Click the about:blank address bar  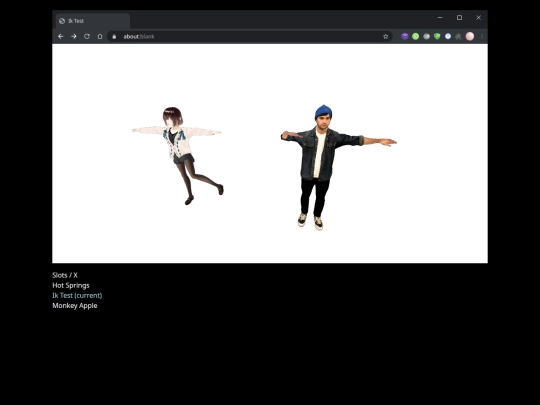click(250, 37)
